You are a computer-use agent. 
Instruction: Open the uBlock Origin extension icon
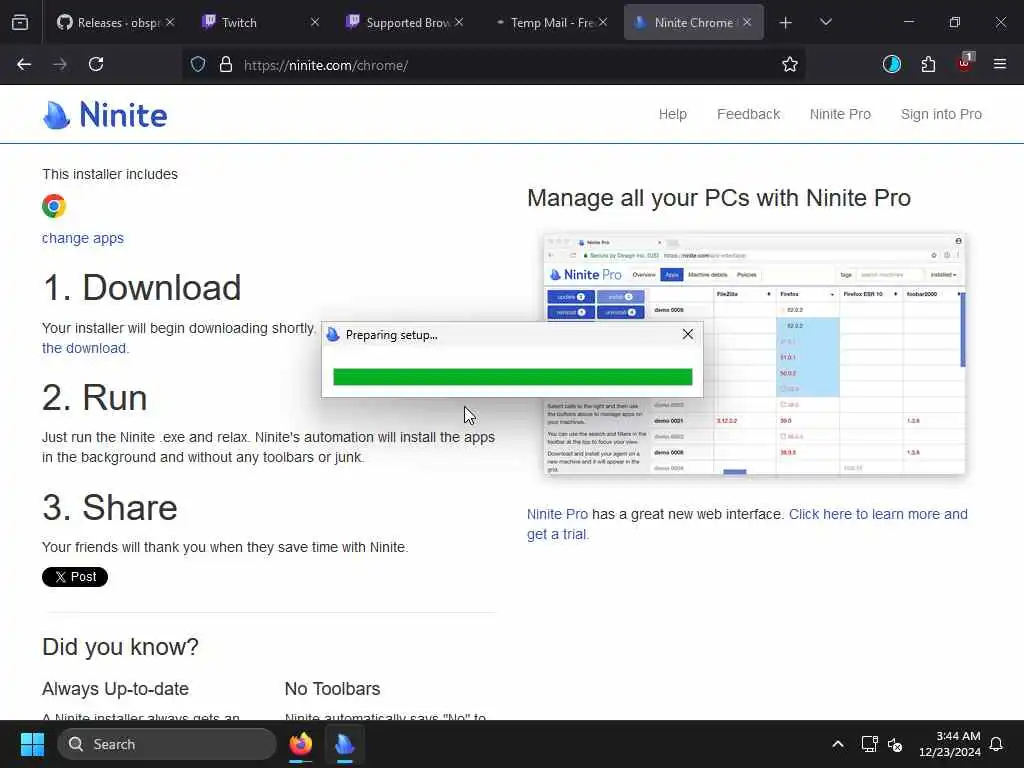pos(965,64)
